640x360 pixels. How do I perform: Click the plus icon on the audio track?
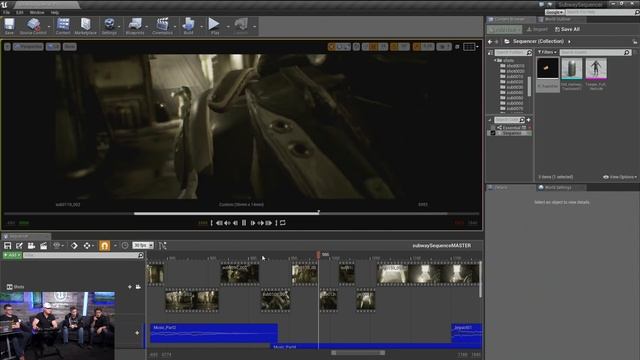pos(137,333)
